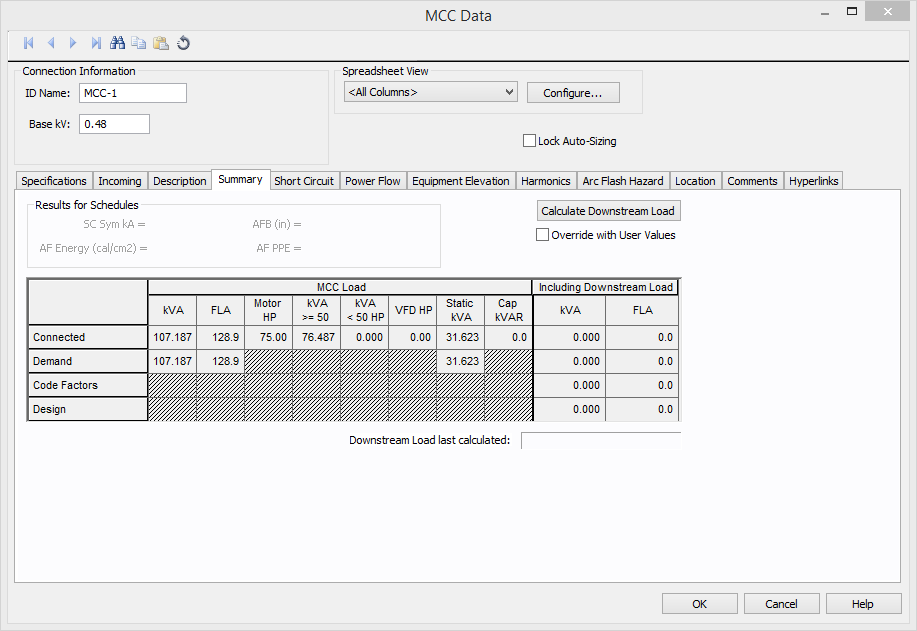The image size is (917, 631).
Task: Click the previous record arrow
Action: tap(51, 43)
